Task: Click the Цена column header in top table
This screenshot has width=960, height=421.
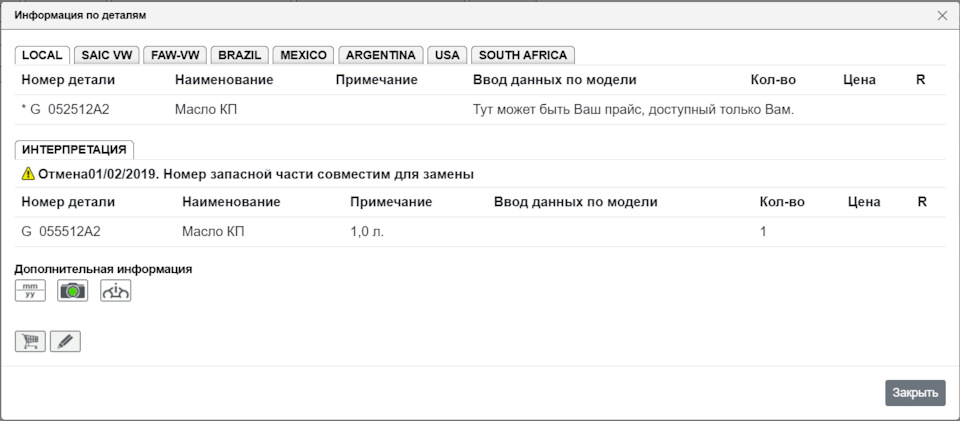Action: click(x=859, y=80)
